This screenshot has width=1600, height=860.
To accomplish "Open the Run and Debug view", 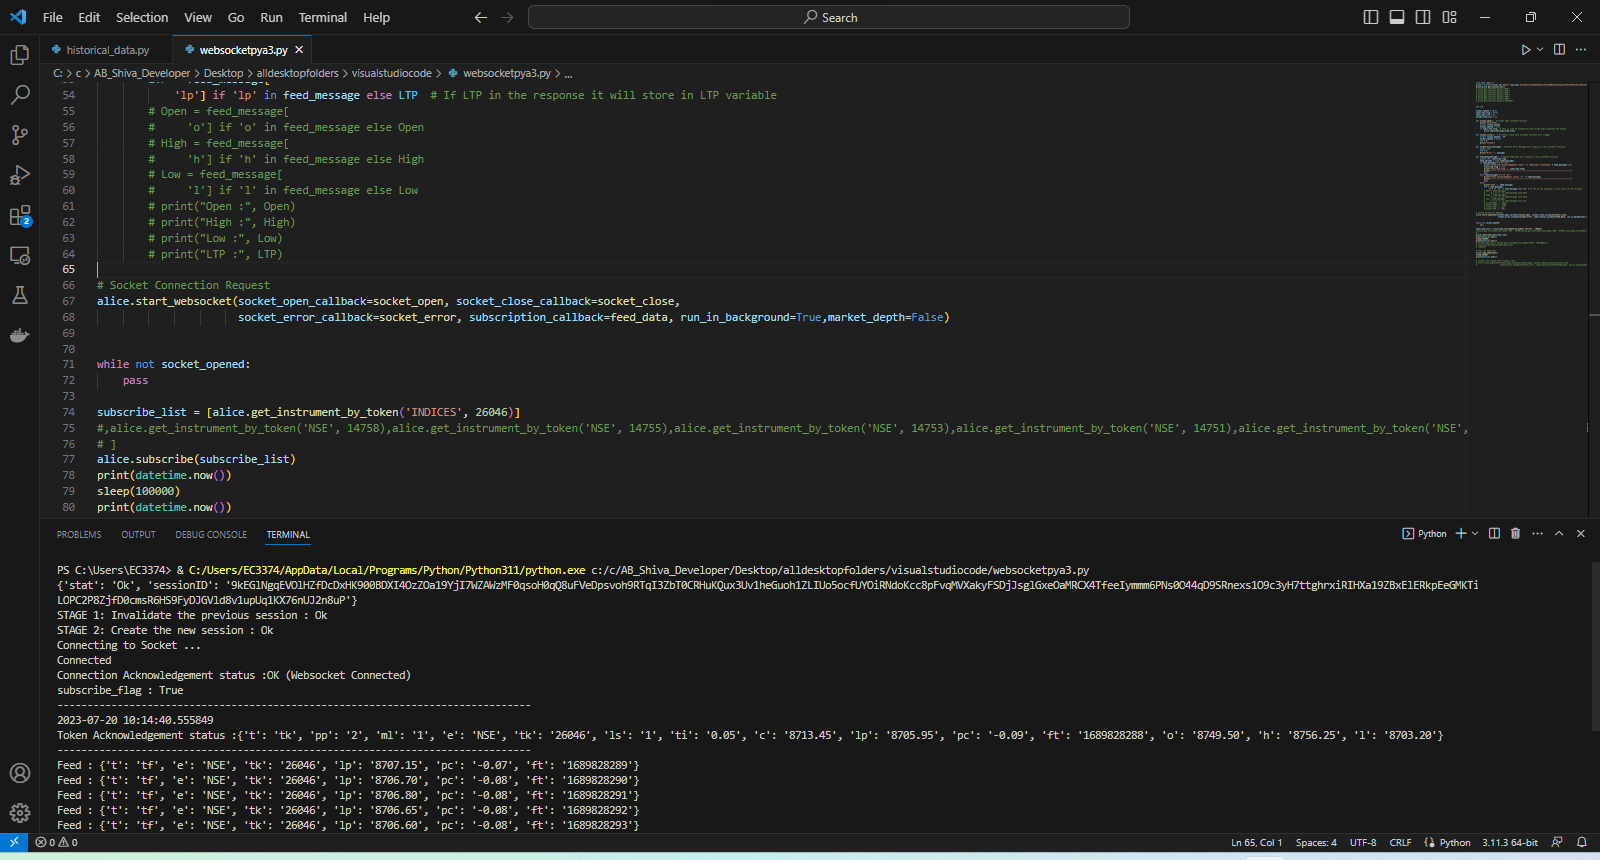I will coord(19,175).
